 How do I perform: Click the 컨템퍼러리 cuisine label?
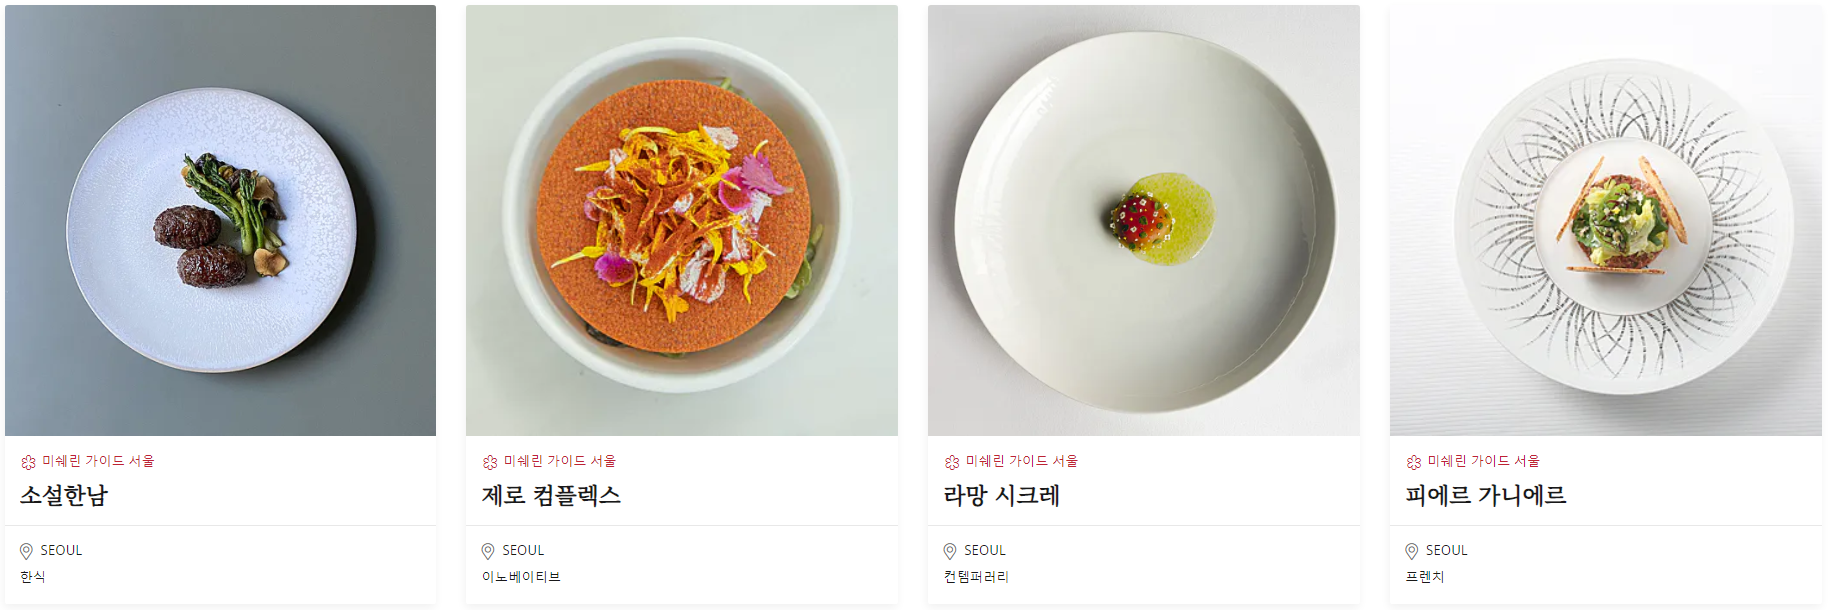pos(976,577)
